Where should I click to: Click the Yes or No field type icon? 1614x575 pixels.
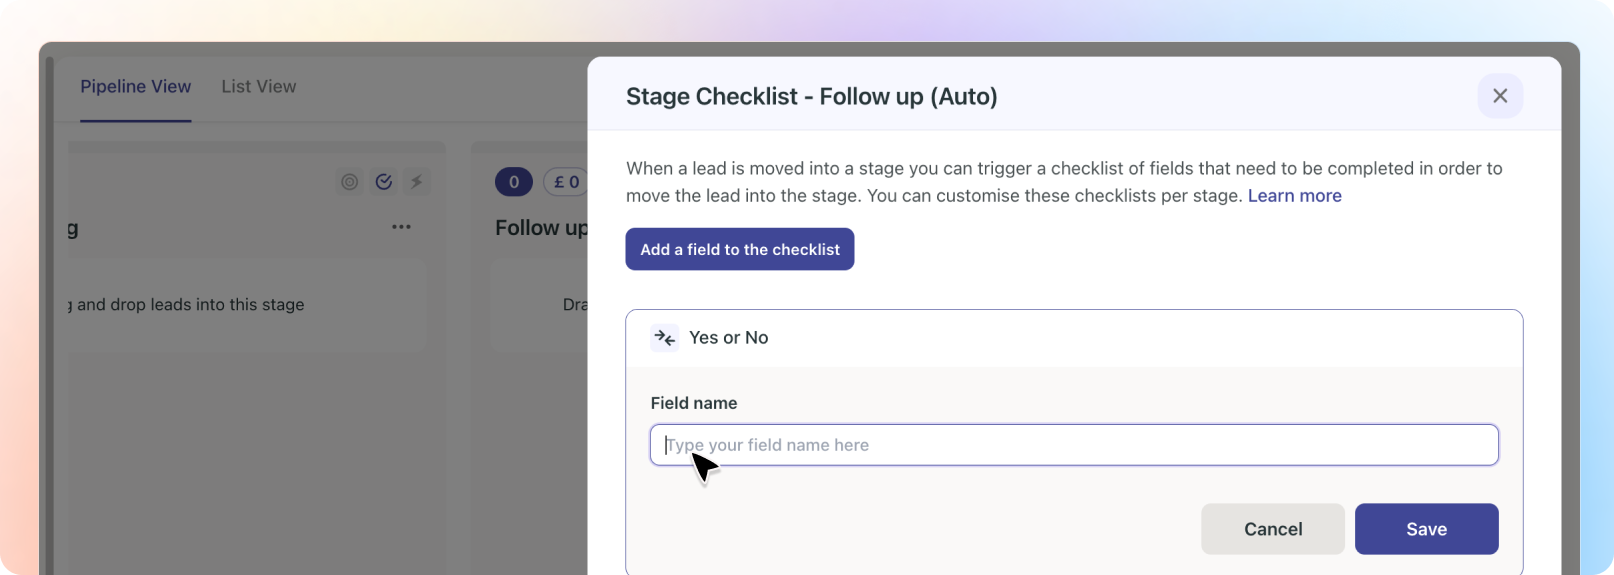tap(664, 338)
